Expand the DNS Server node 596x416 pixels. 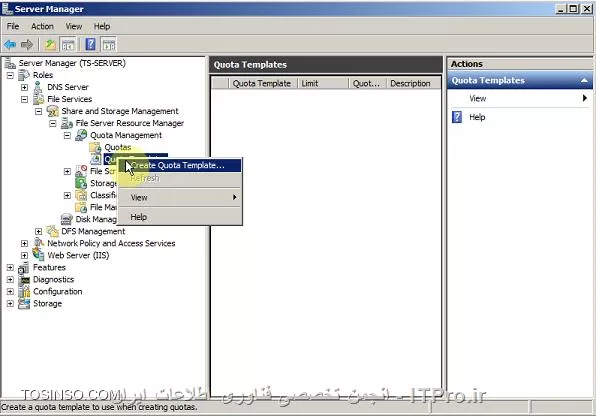(x=24, y=87)
